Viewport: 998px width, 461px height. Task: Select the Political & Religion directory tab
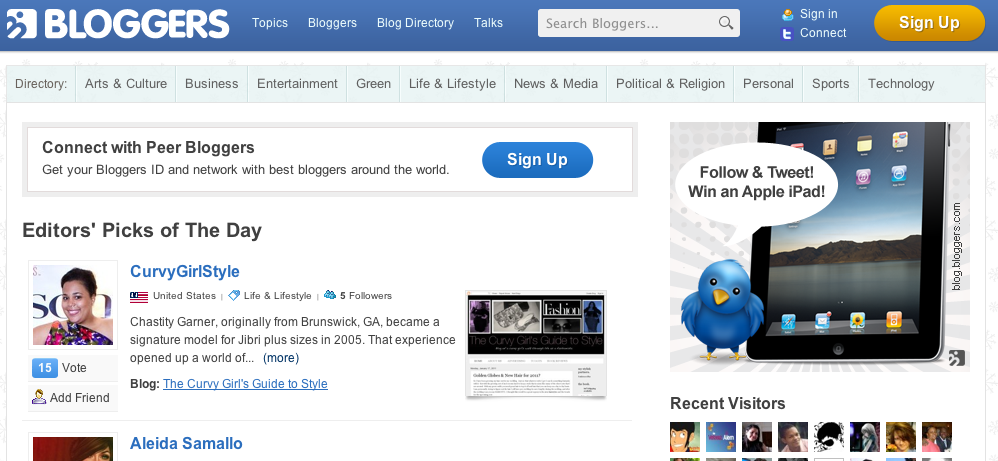point(670,84)
